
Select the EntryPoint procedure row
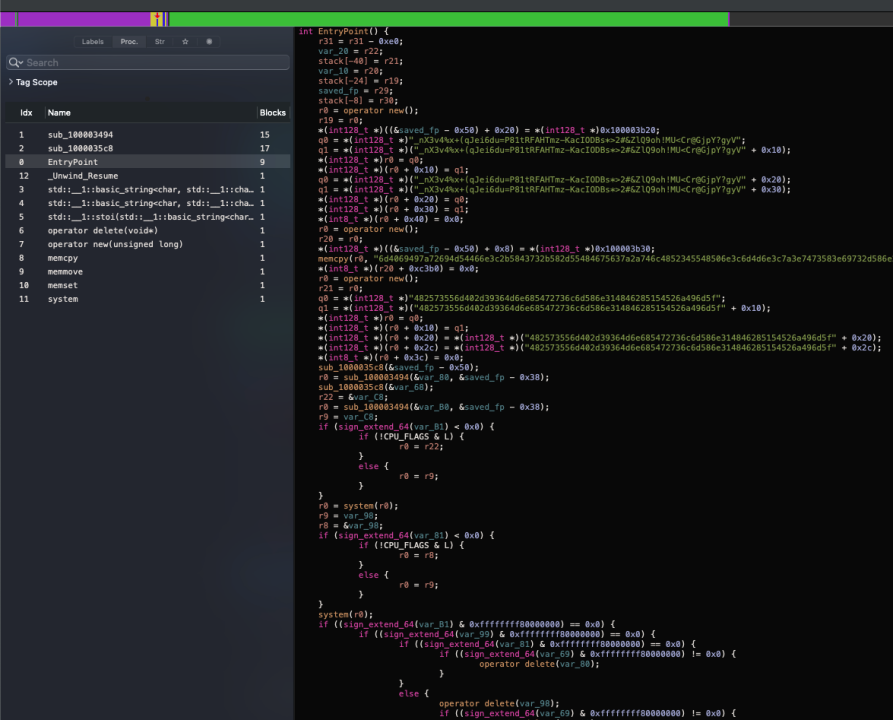[x=148, y=162]
